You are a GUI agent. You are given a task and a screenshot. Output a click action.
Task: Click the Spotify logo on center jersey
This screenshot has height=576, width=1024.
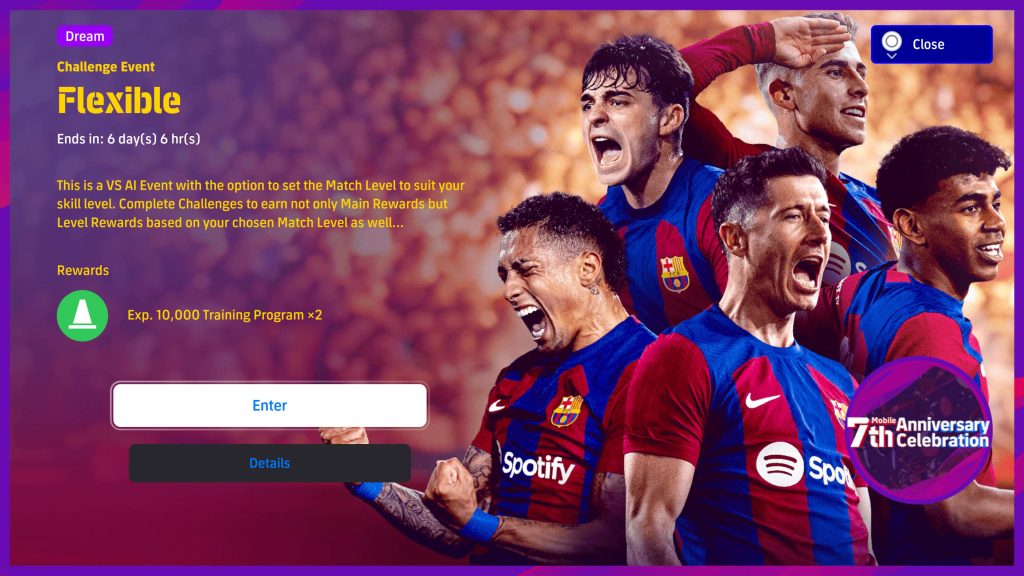(805, 466)
